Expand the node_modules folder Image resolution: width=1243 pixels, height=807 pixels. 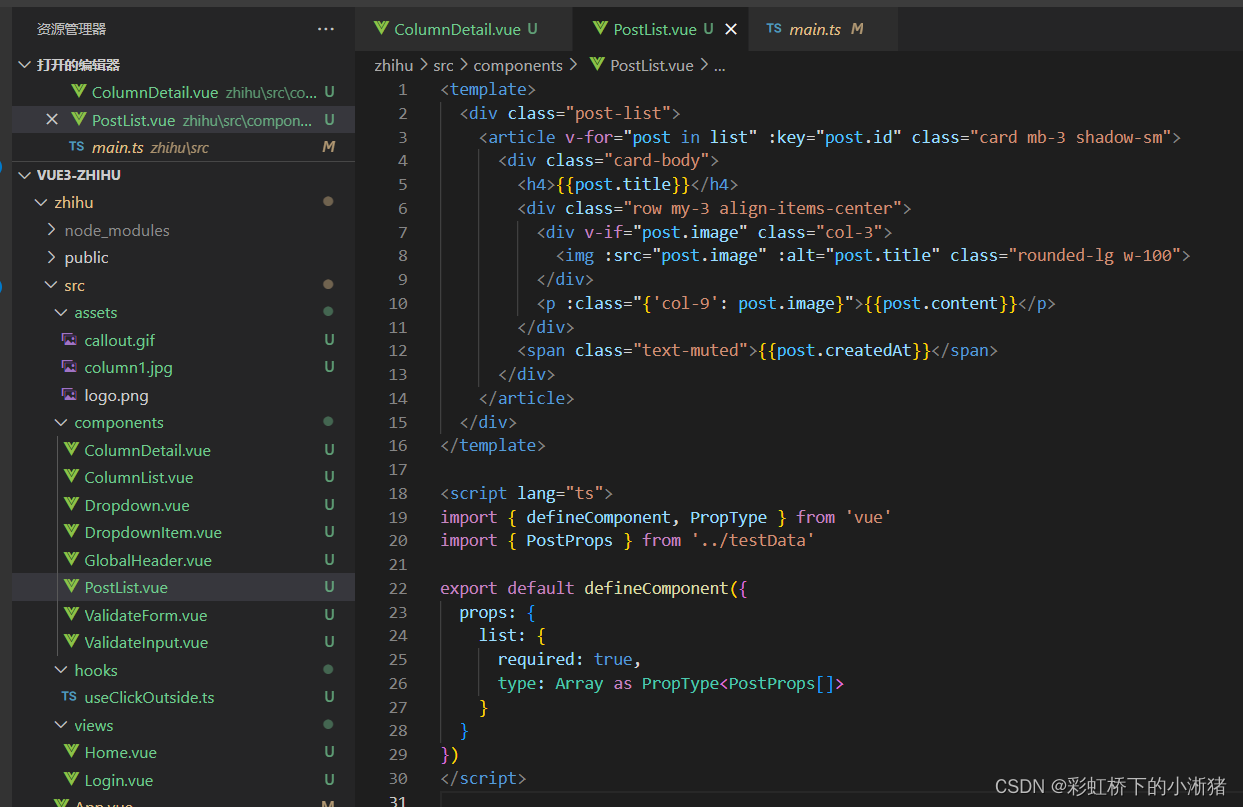pos(52,230)
